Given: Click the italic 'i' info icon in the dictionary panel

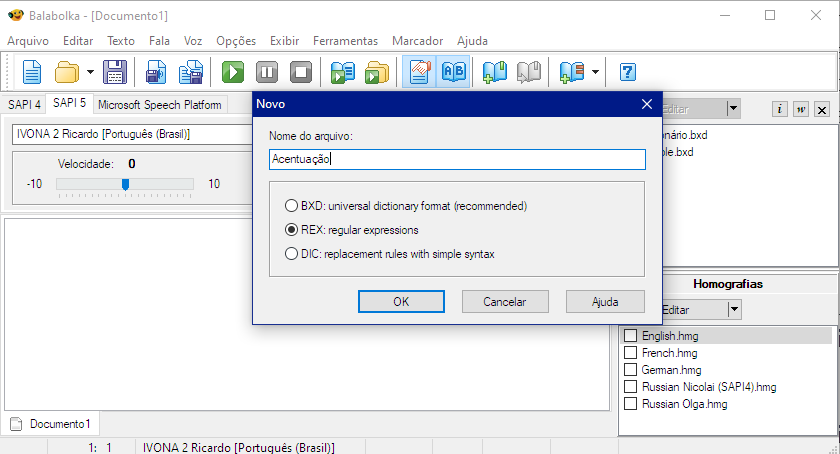Looking at the screenshot, I should [x=779, y=109].
